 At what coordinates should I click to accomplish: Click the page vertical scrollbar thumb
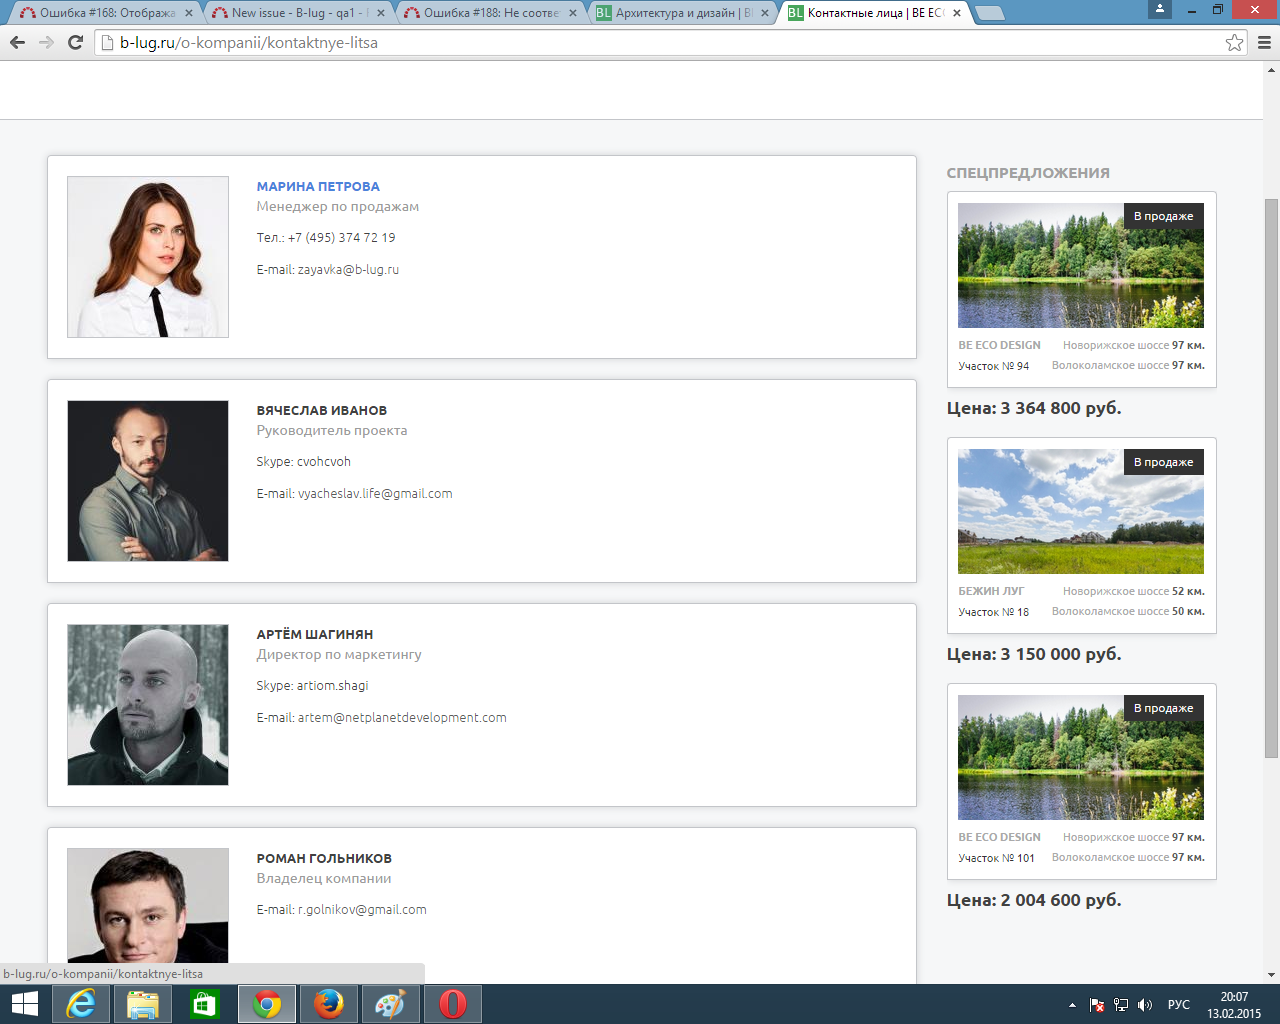point(1271,478)
